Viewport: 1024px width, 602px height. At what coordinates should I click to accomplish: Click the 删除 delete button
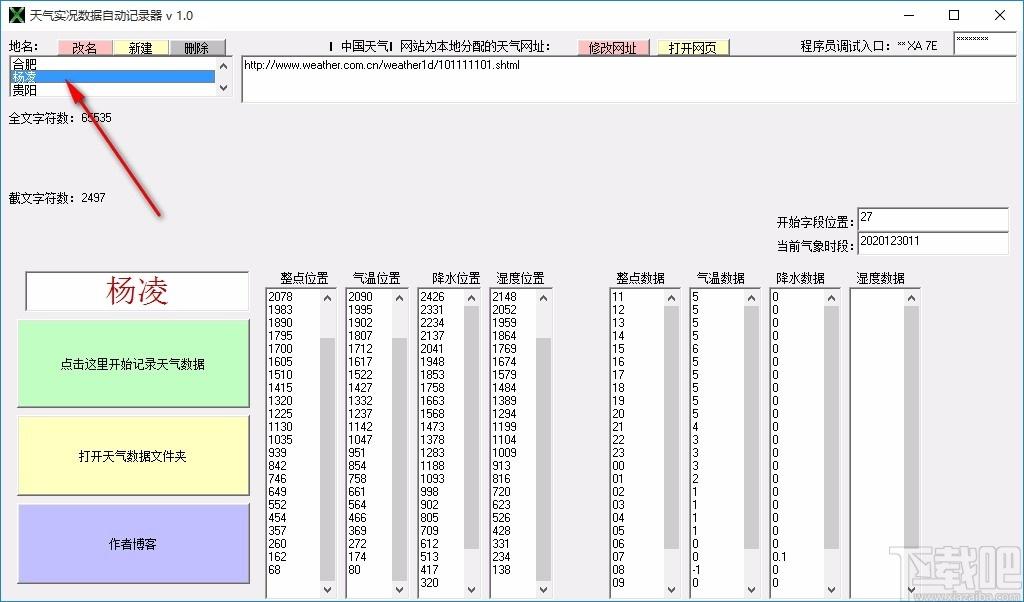tap(197, 48)
